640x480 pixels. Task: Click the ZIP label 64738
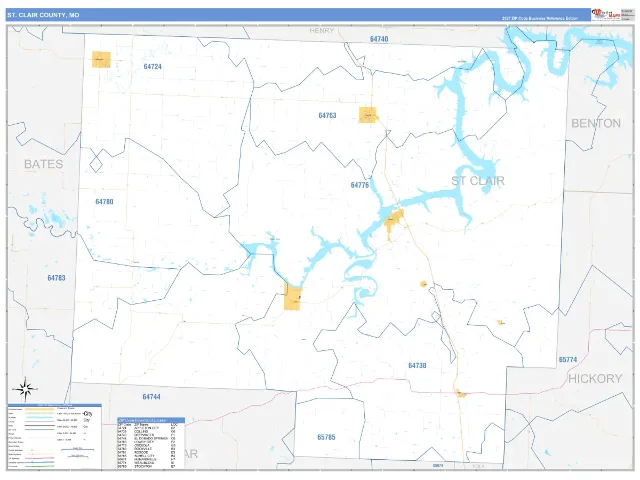[x=417, y=366]
